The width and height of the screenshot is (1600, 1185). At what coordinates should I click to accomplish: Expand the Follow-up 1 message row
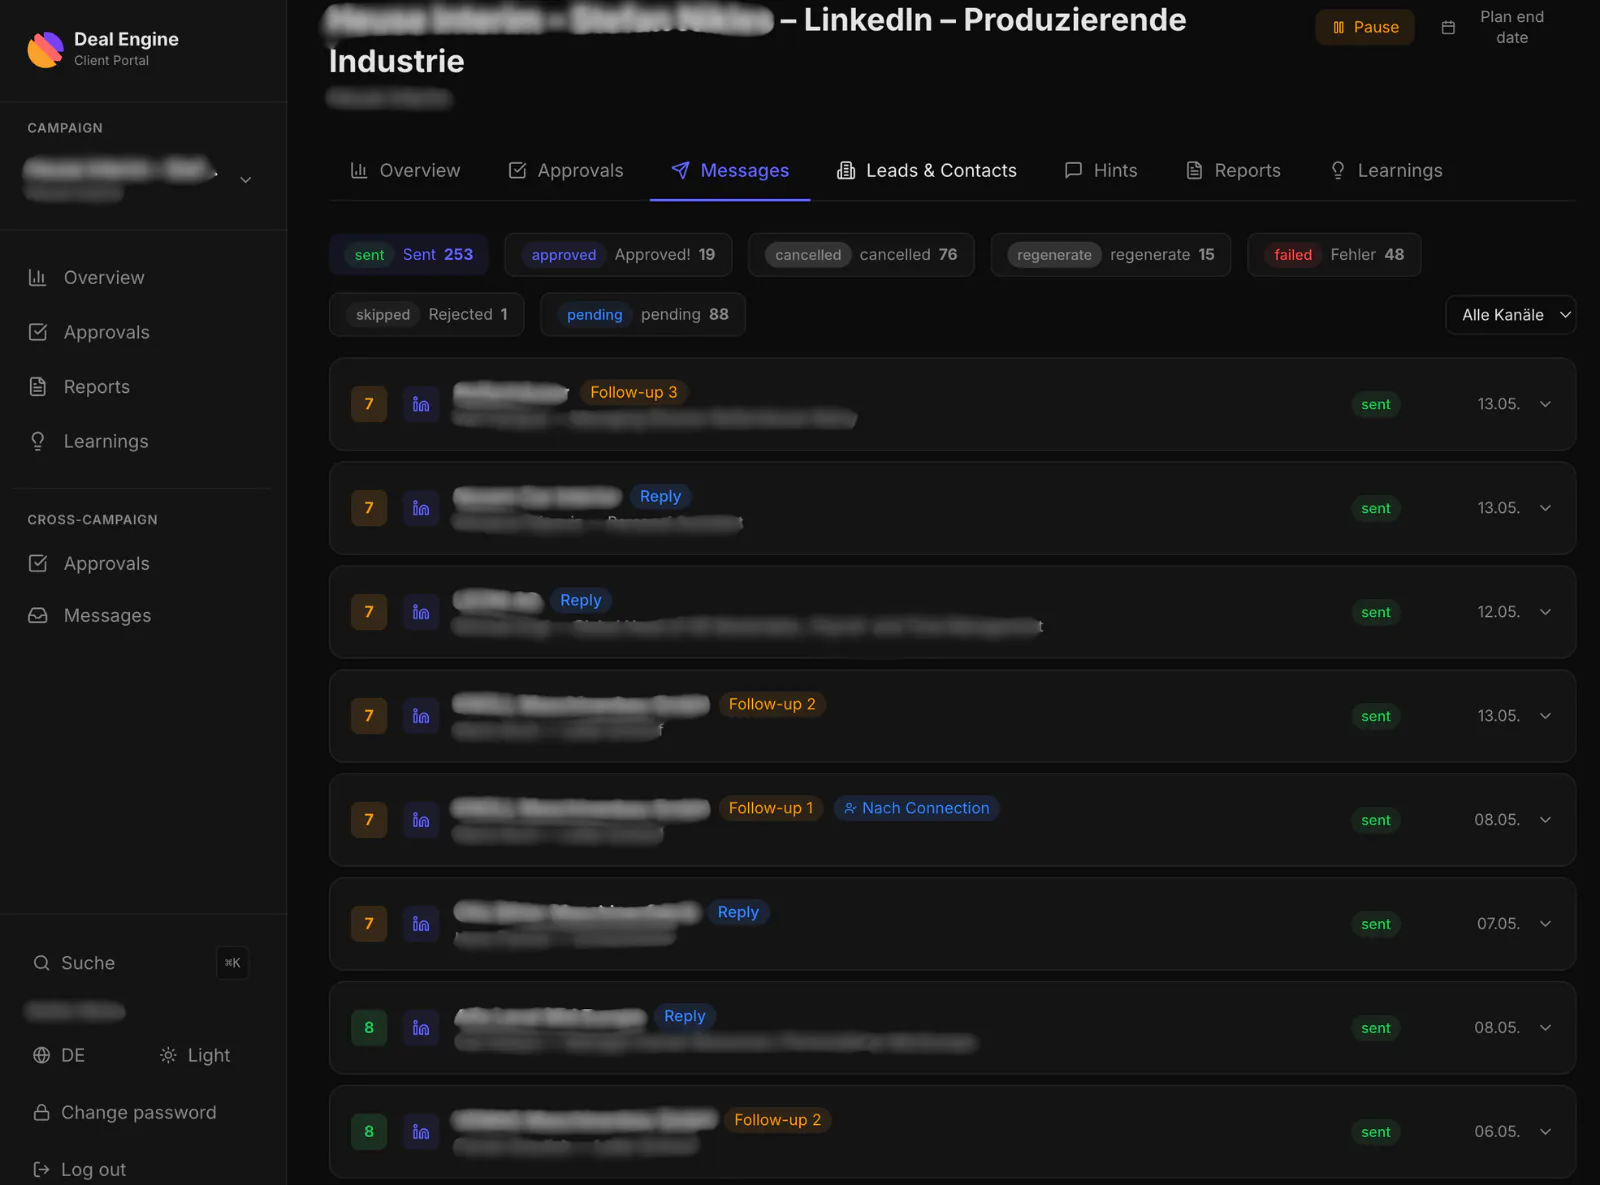click(x=1545, y=820)
